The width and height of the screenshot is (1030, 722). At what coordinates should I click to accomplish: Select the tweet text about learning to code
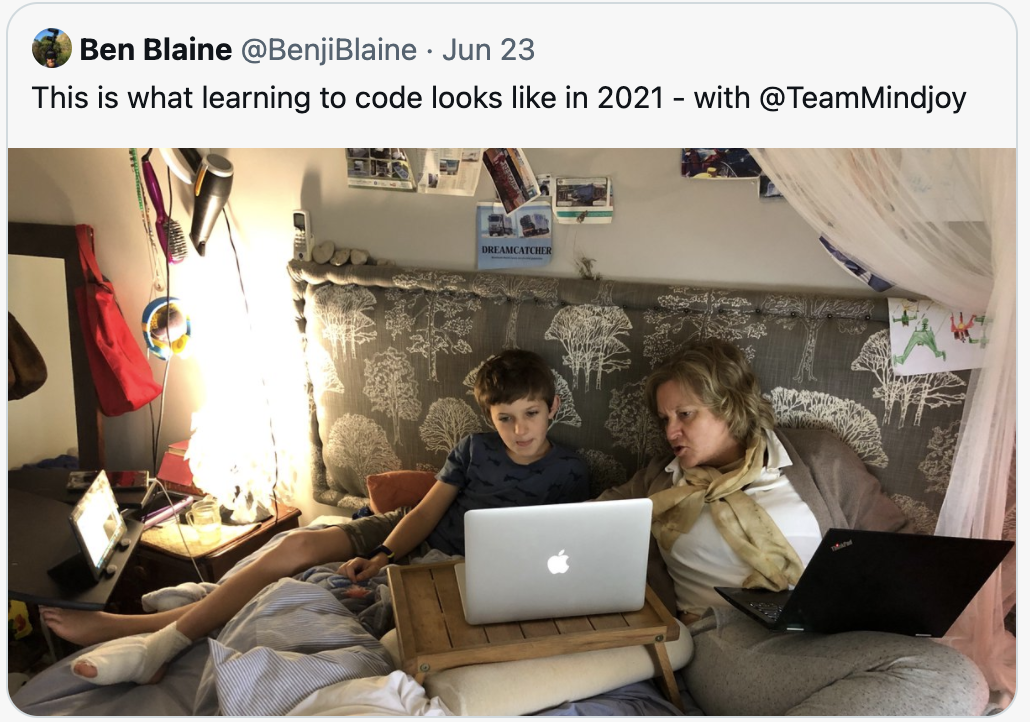(x=499, y=98)
